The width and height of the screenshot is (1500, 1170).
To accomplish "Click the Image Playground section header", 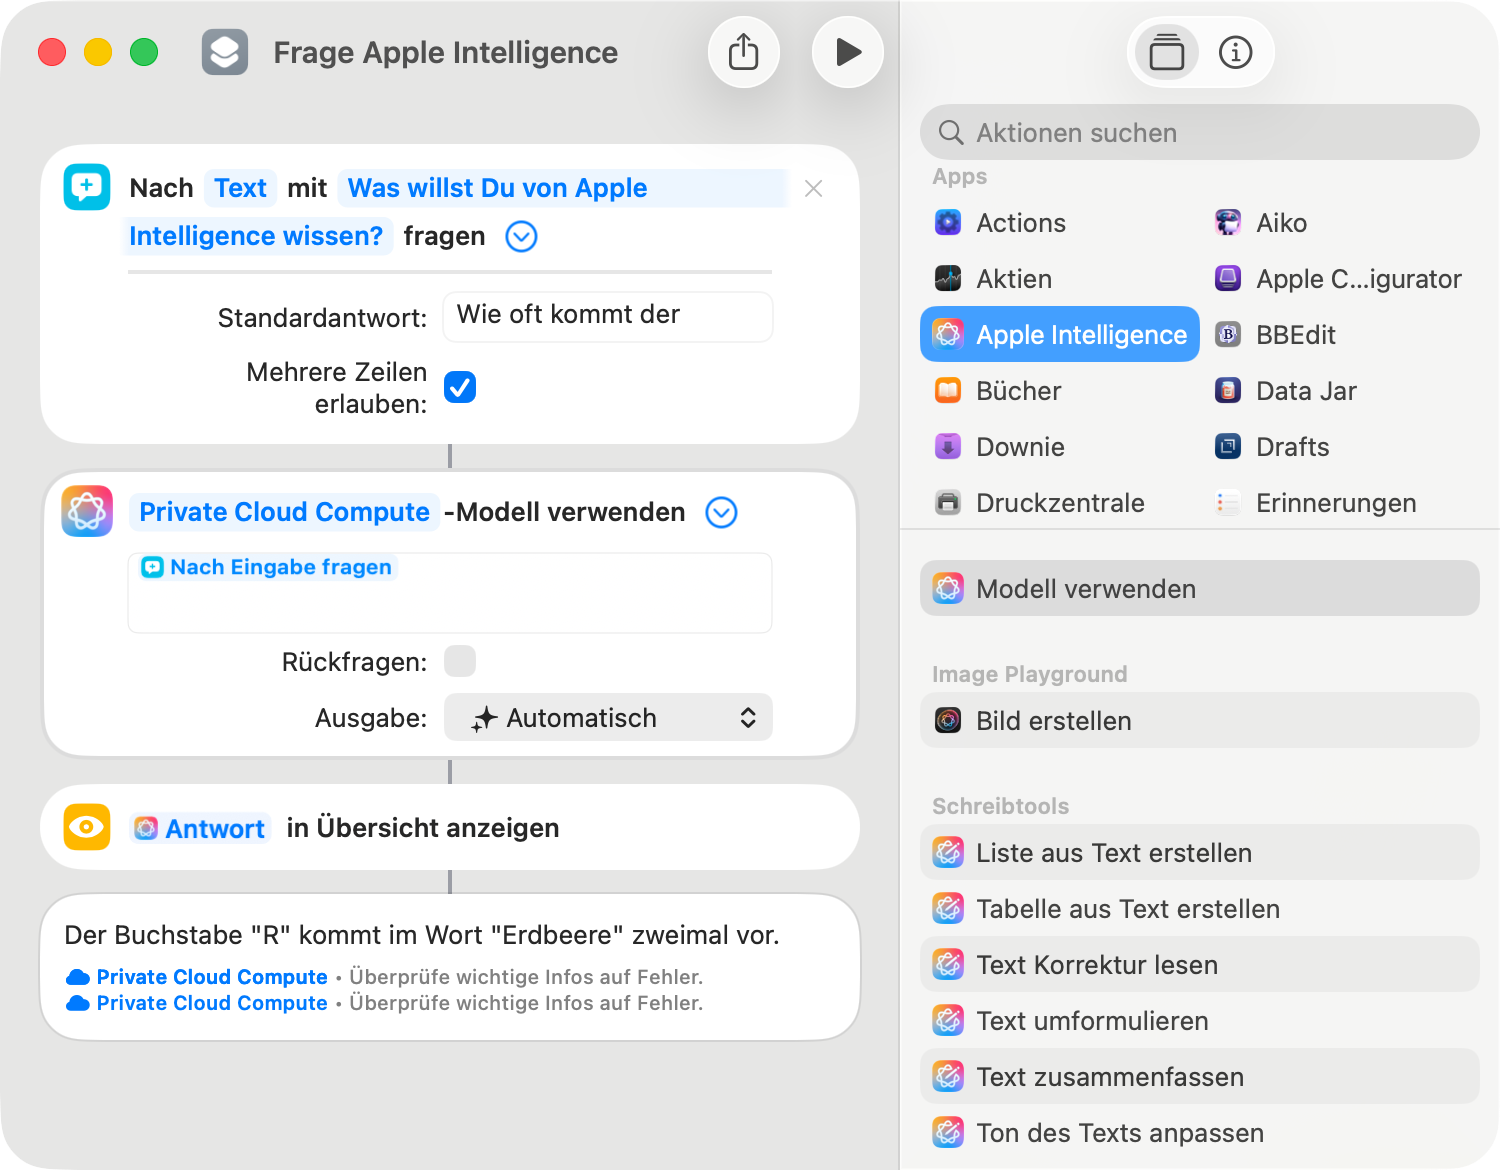I will tap(1029, 674).
